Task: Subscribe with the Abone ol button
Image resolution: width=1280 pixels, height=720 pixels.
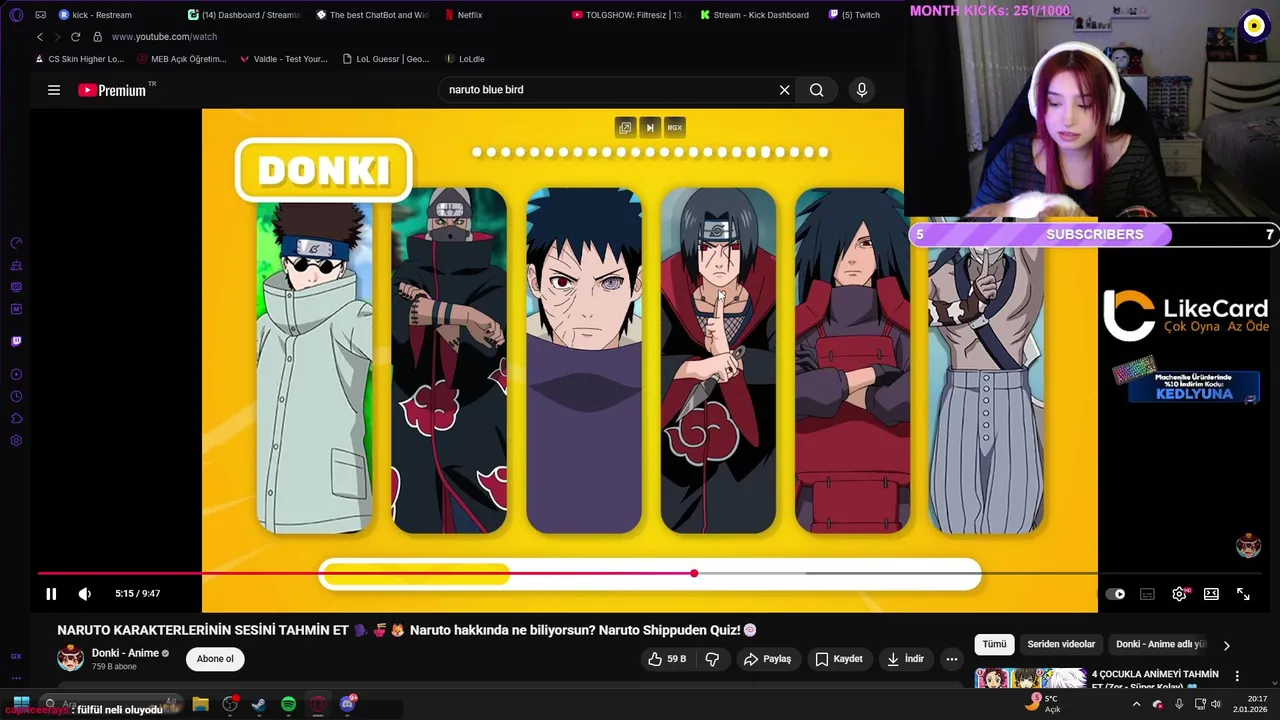Action: pyautogui.click(x=215, y=659)
